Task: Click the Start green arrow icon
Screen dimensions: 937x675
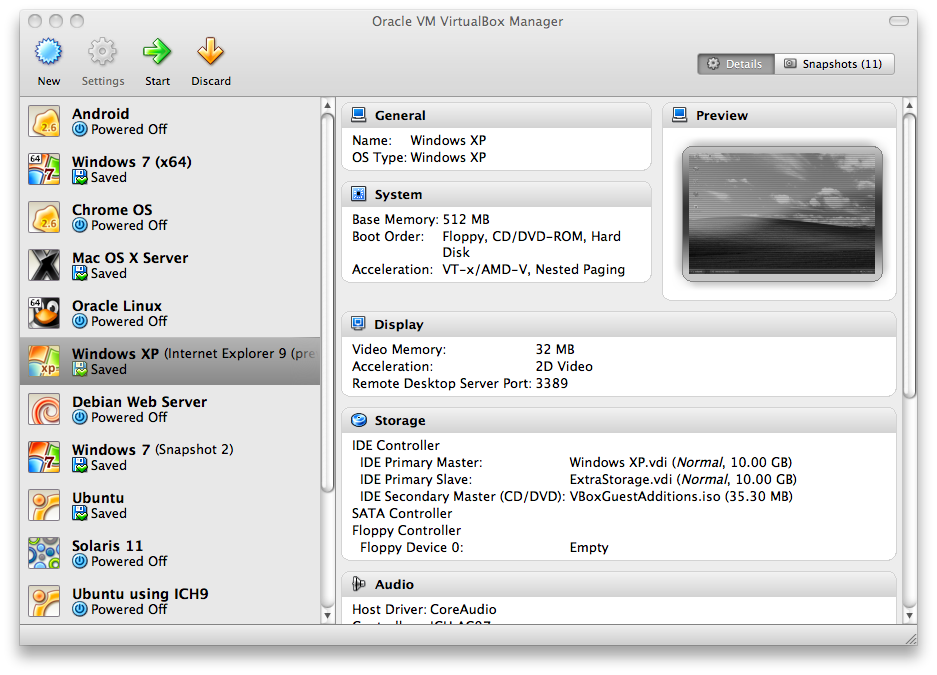Action: (x=157, y=52)
